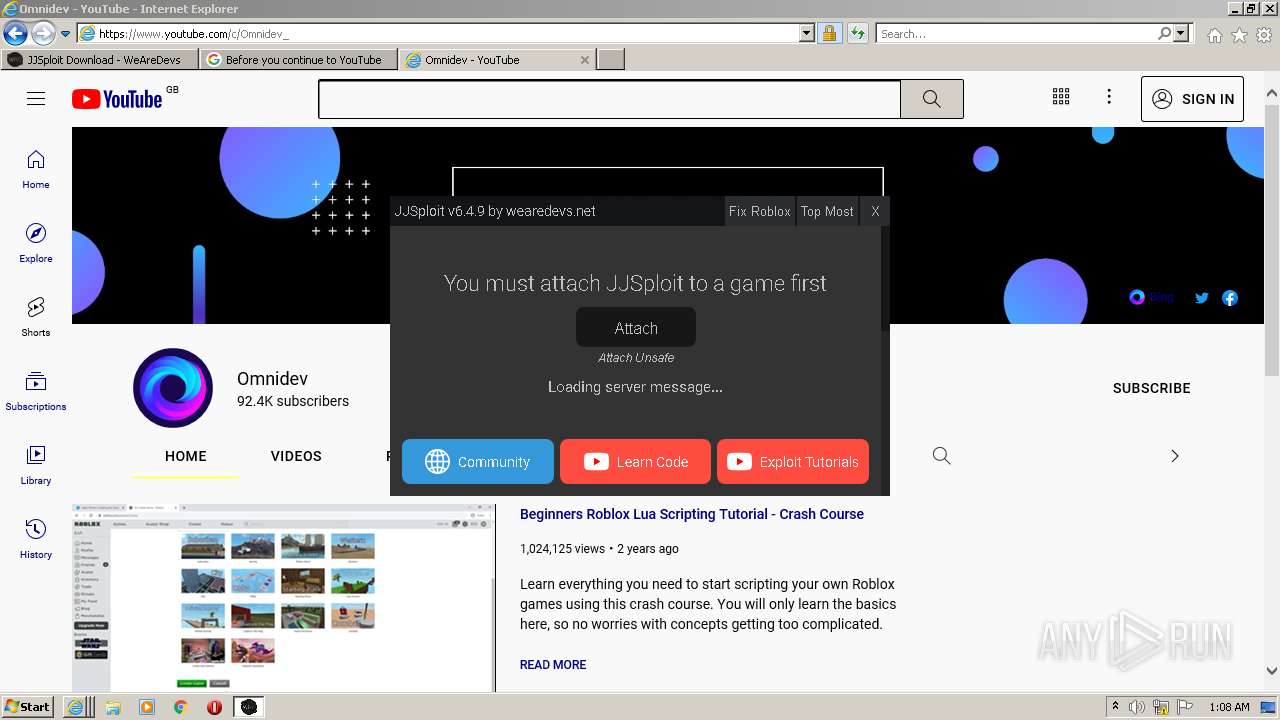
Task: Click the JJSploit taskbar icon
Action: 248,707
